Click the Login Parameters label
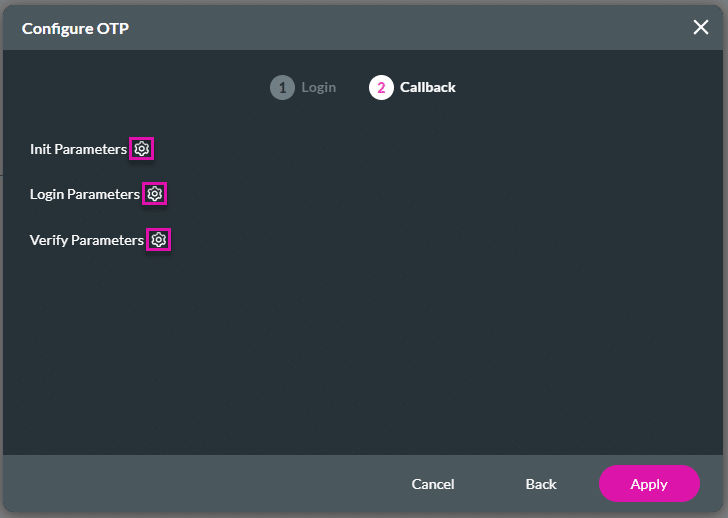This screenshot has height=518, width=728. 85,194
